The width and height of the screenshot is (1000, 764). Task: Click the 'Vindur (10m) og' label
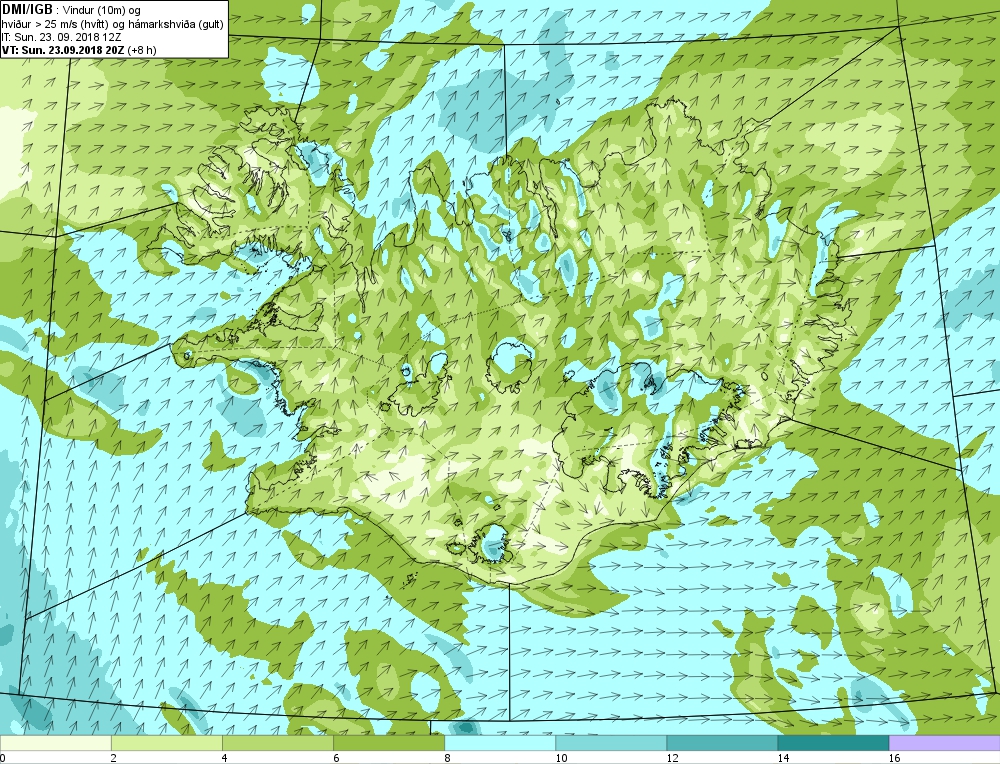point(101,10)
